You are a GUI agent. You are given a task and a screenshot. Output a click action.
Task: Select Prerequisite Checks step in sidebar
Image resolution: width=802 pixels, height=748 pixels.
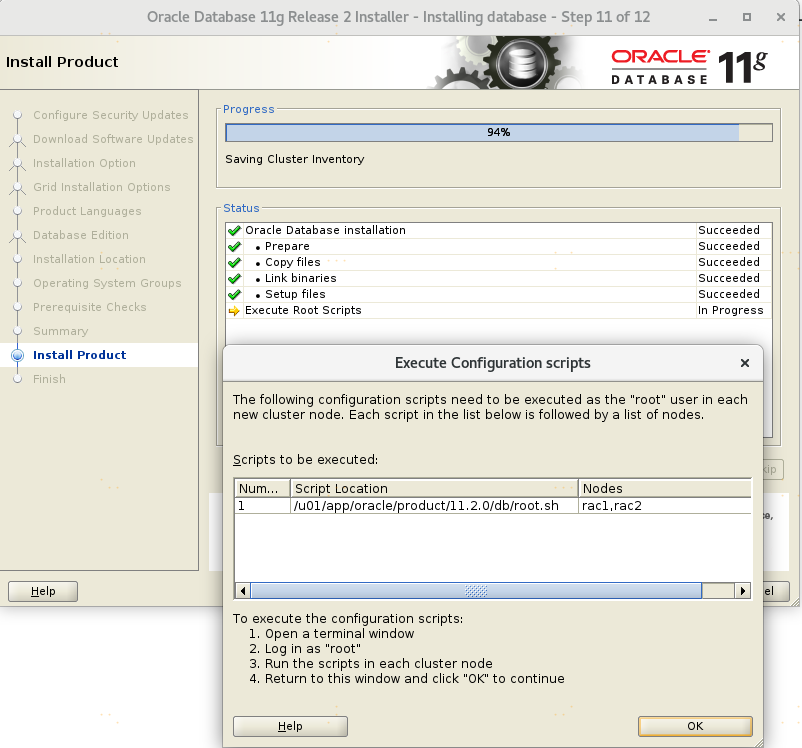[89, 307]
